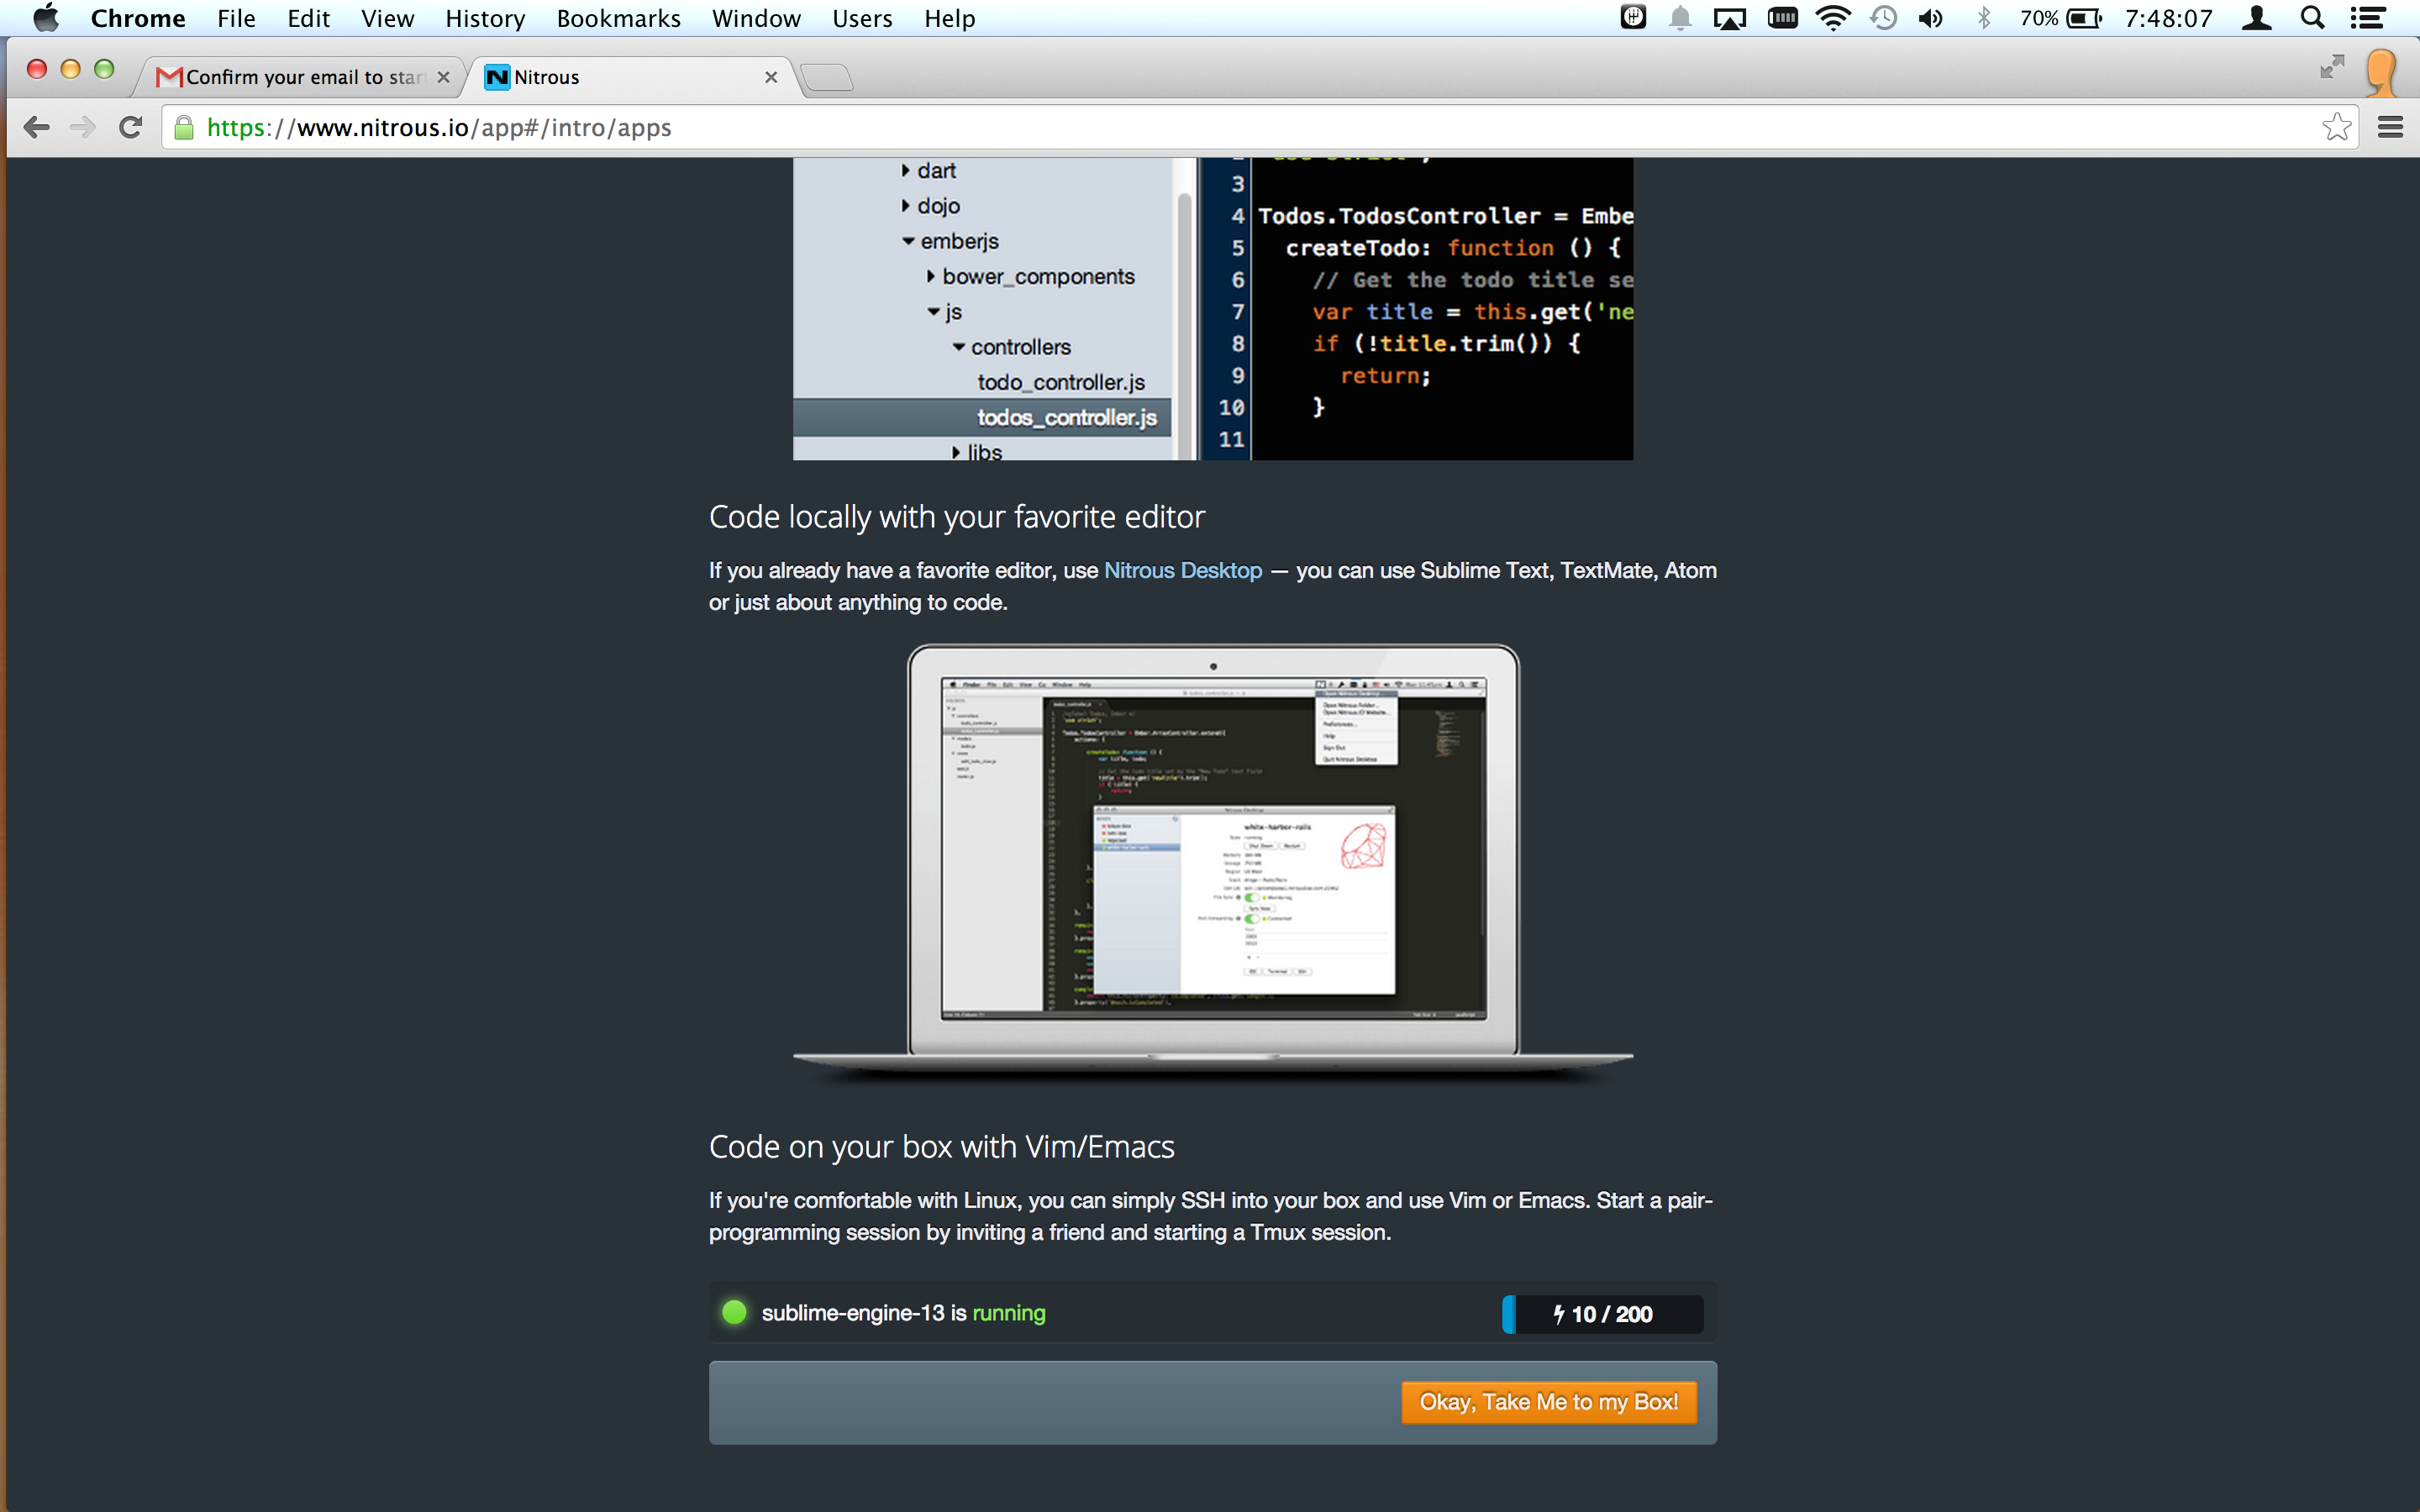This screenshot has width=2420, height=1512.
Task: Enter fullscreen with the expand arrows icon
Action: pos(2332,67)
